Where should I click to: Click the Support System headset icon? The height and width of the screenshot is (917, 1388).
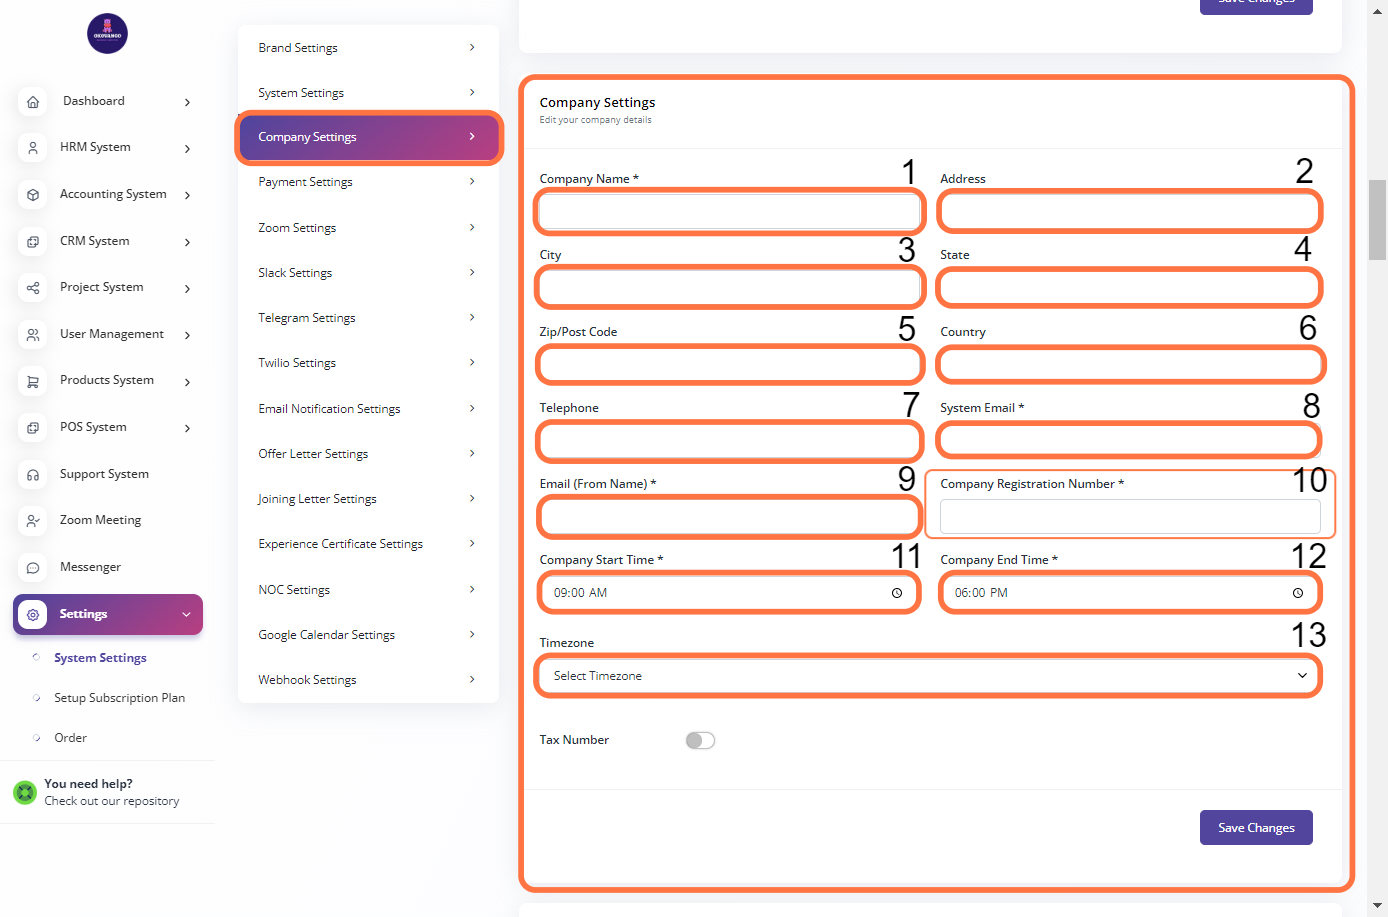(x=33, y=475)
